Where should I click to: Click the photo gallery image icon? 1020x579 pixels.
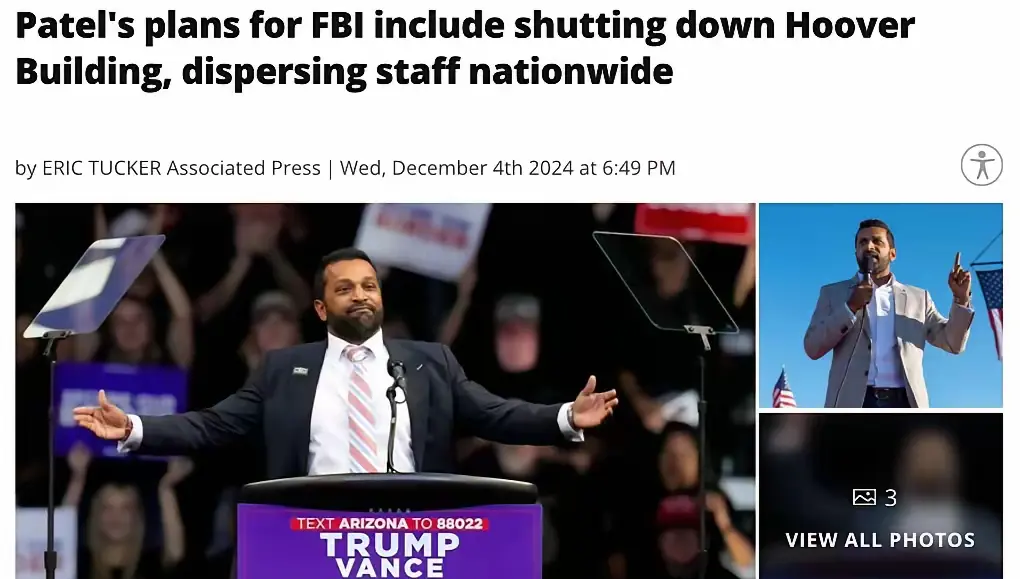(864, 497)
